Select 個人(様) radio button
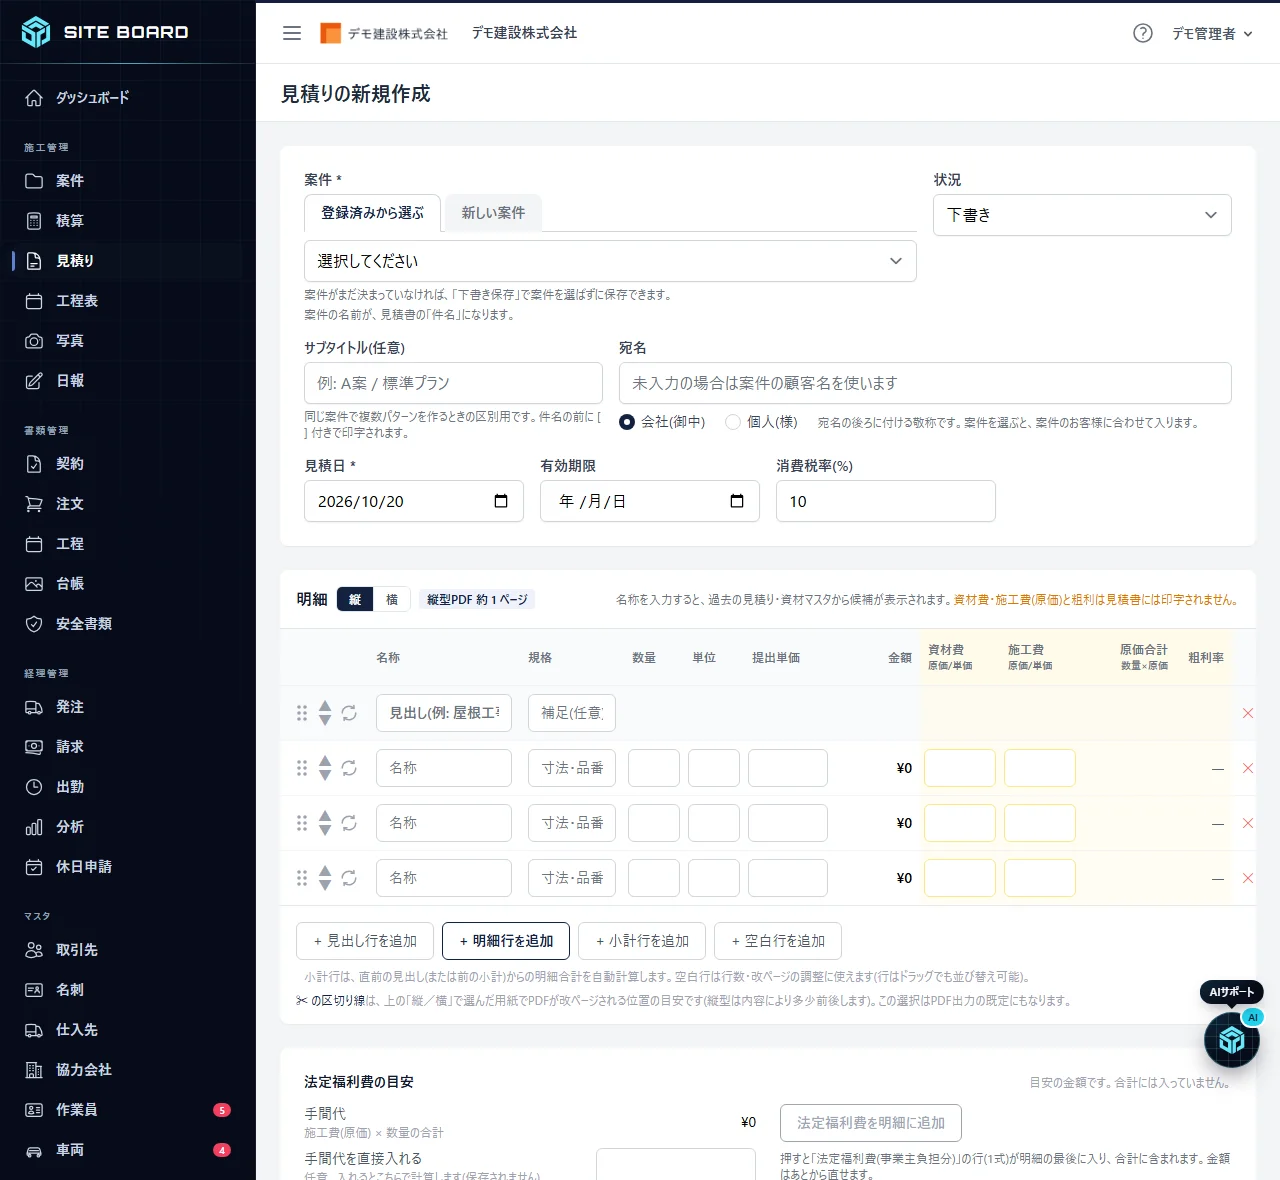This screenshot has width=1280, height=1180. pyautogui.click(x=733, y=422)
